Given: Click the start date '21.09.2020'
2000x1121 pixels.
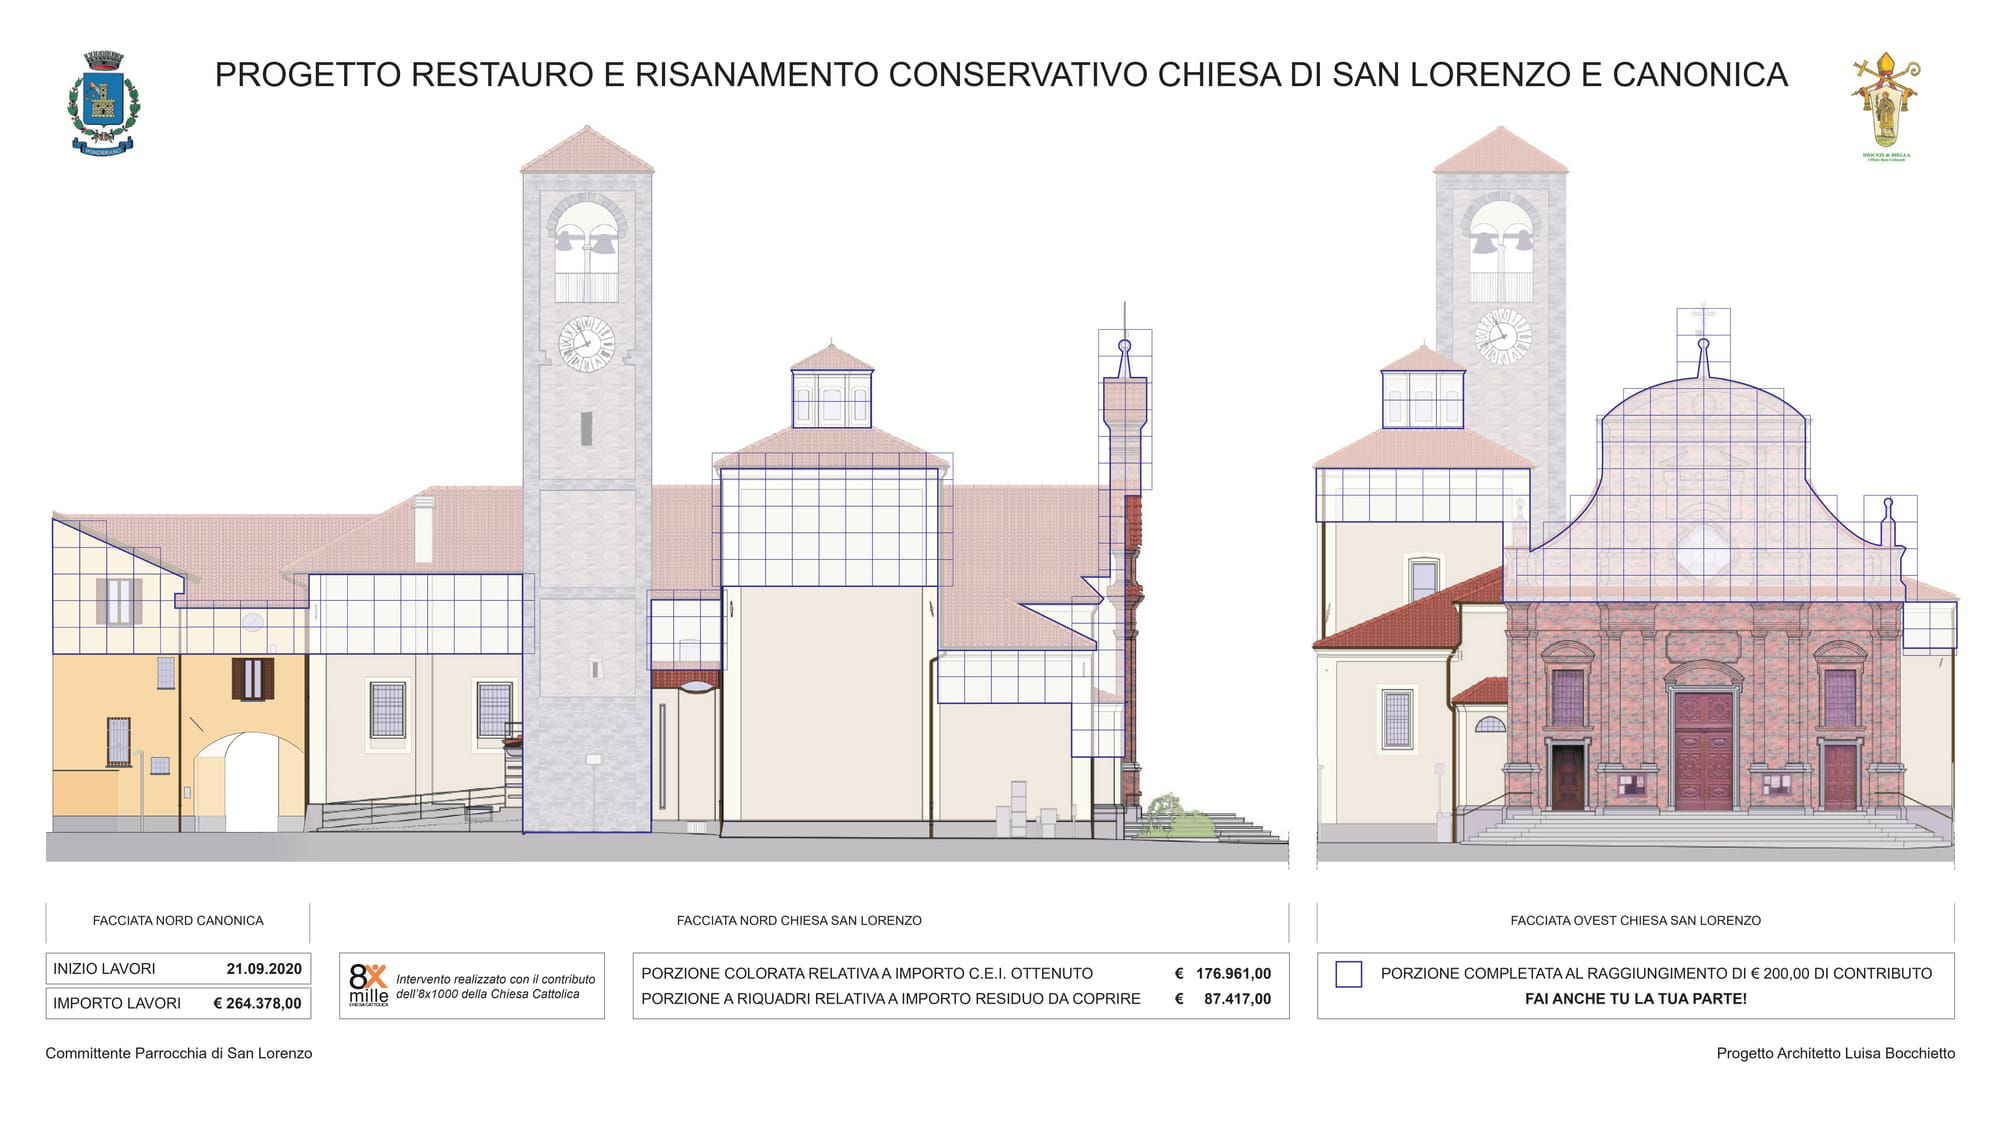Looking at the screenshot, I should coord(264,969).
